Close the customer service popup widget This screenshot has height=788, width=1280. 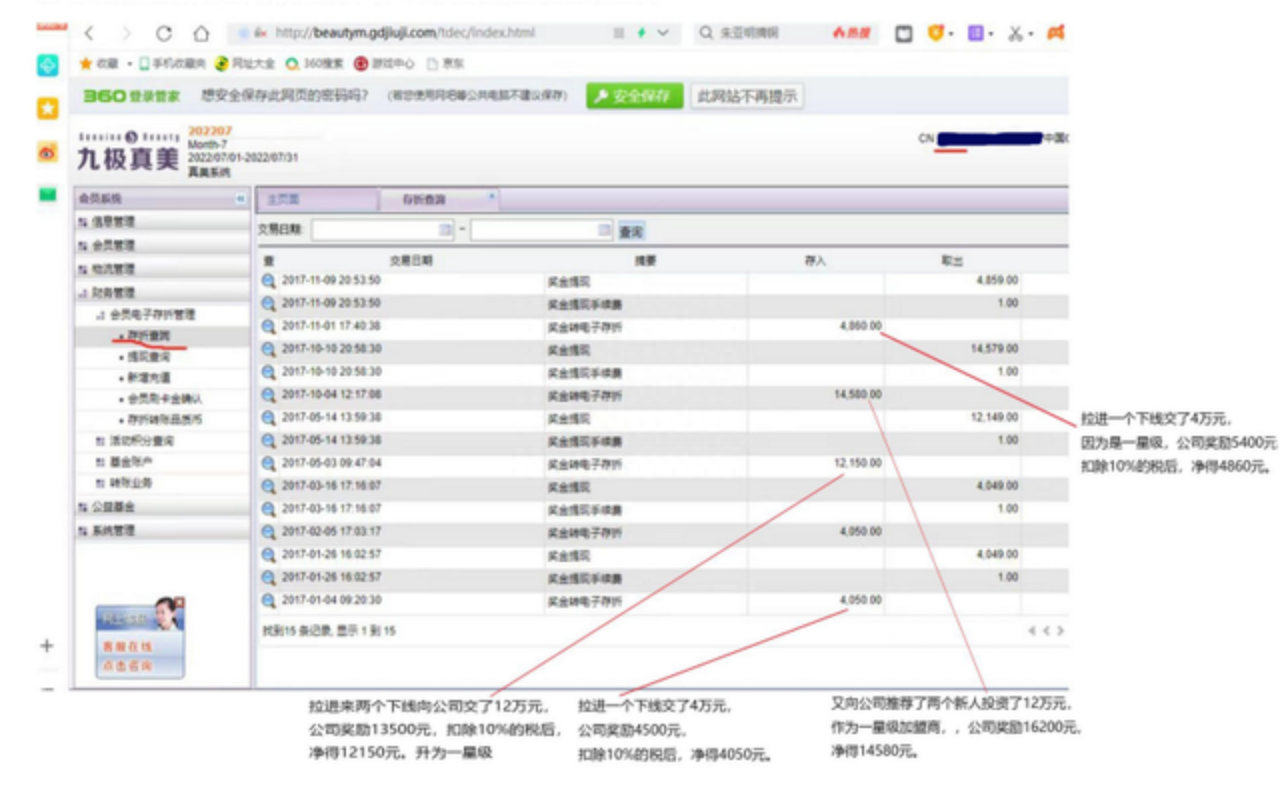pyautogui.click(x=180, y=602)
